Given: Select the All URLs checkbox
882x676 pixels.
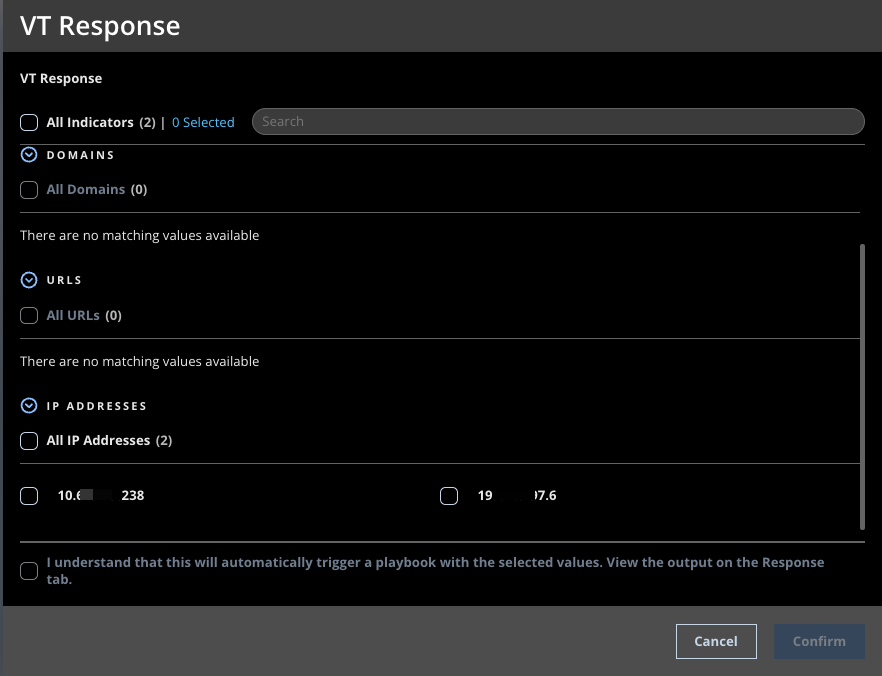Looking at the screenshot, I should [x=29, y=315].
